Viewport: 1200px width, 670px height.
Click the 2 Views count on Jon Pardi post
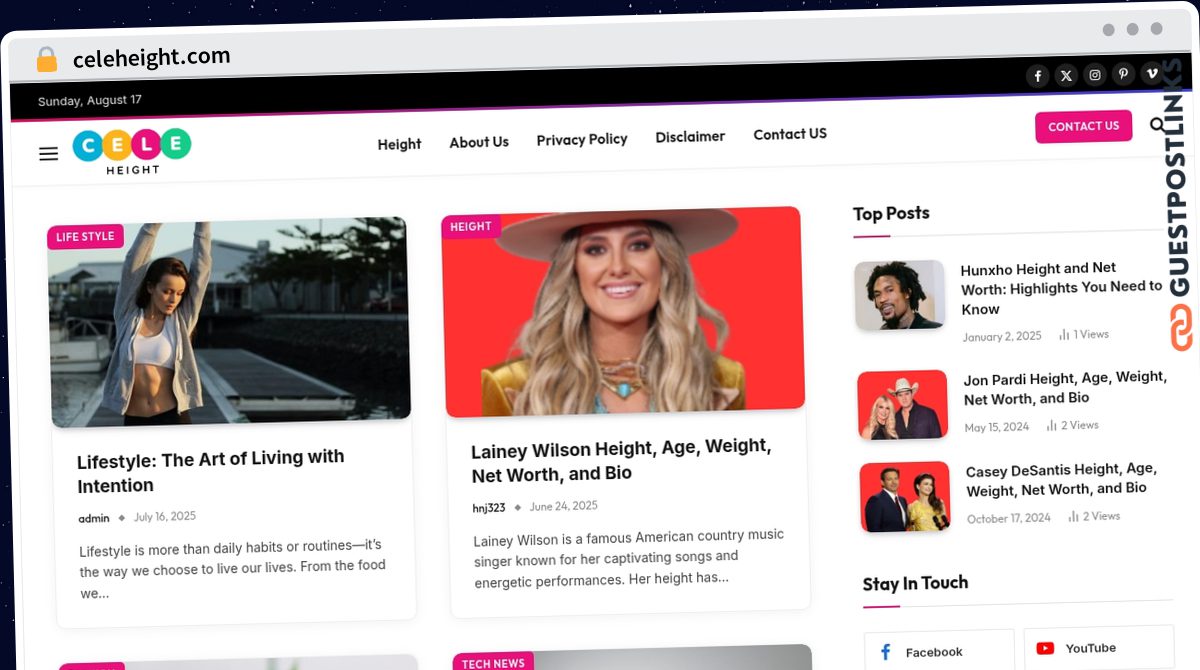(x=1072, y=426)
